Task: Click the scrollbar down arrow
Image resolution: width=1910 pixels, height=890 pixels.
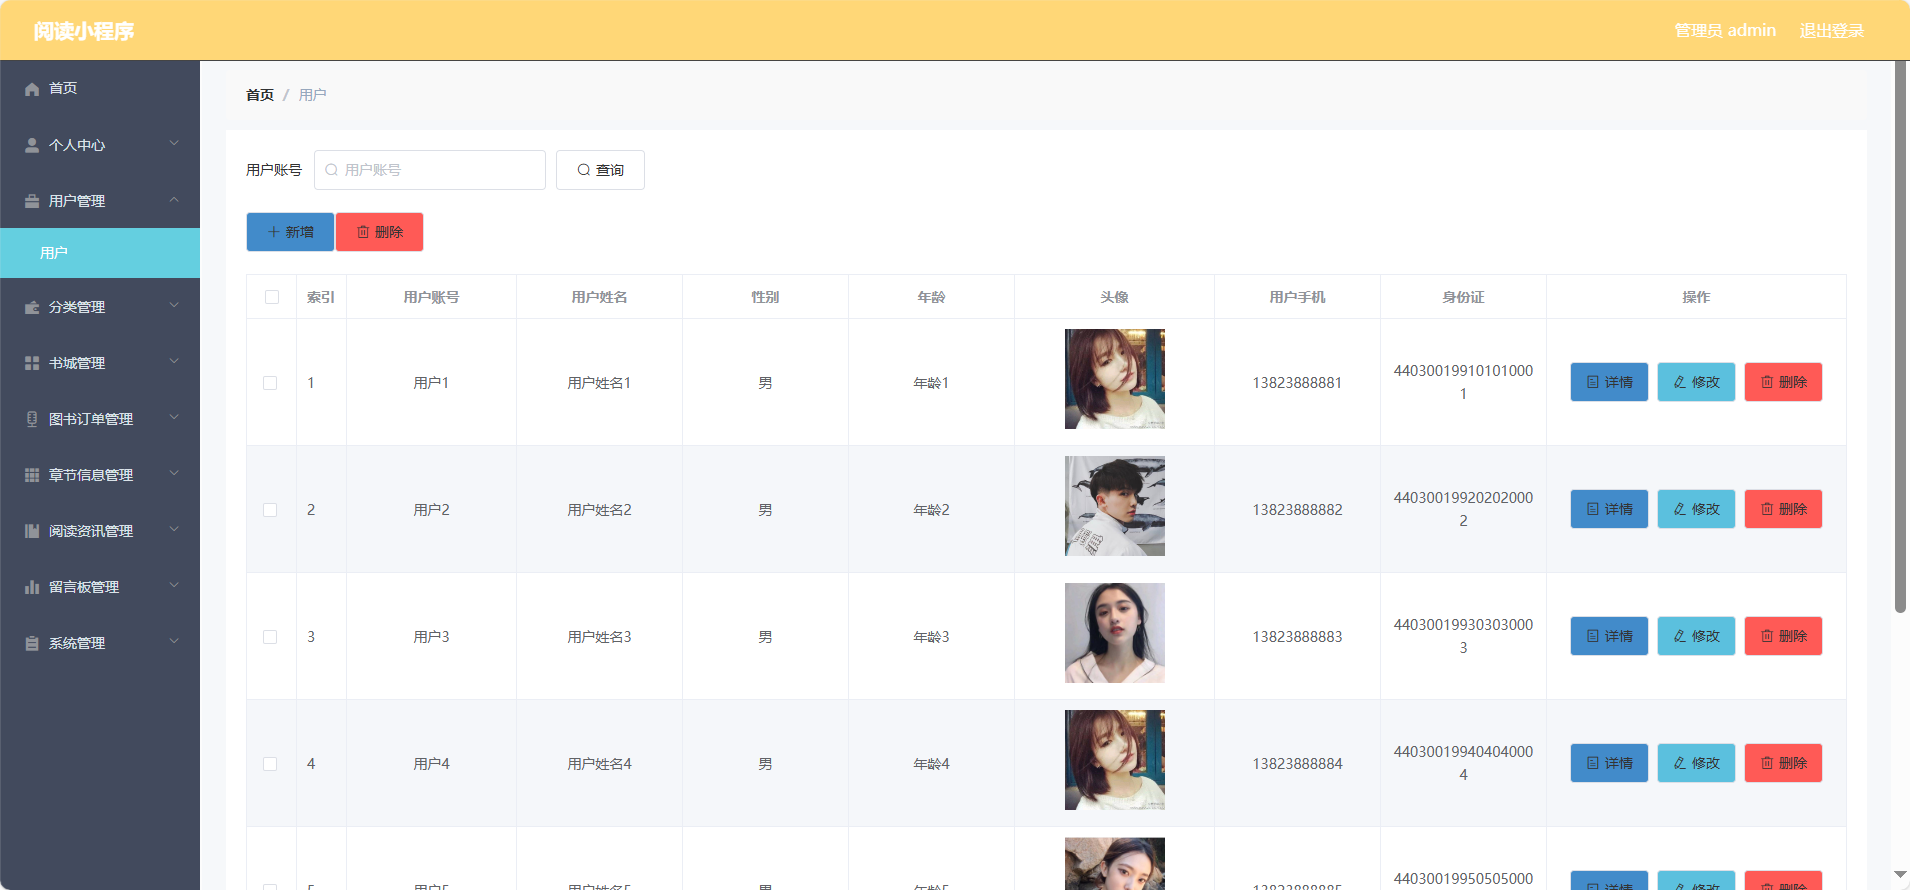Action: (x=1900, y=875)
